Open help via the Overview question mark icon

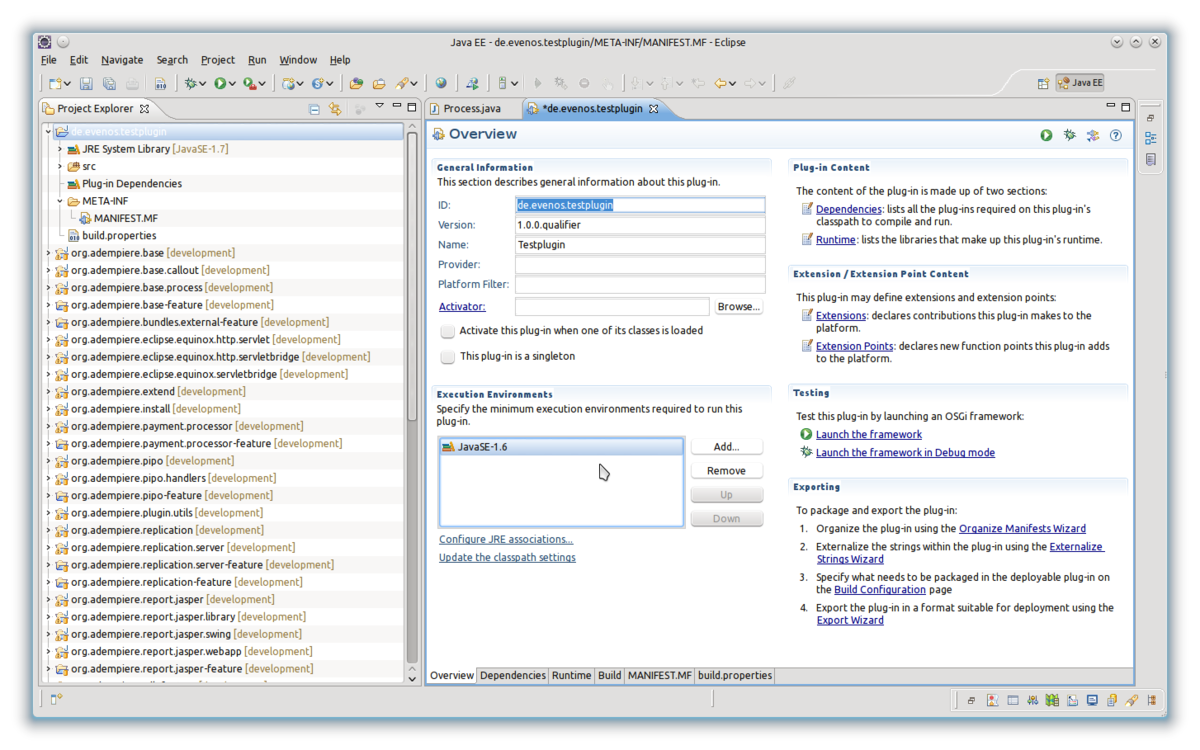tap(1116, 135)
